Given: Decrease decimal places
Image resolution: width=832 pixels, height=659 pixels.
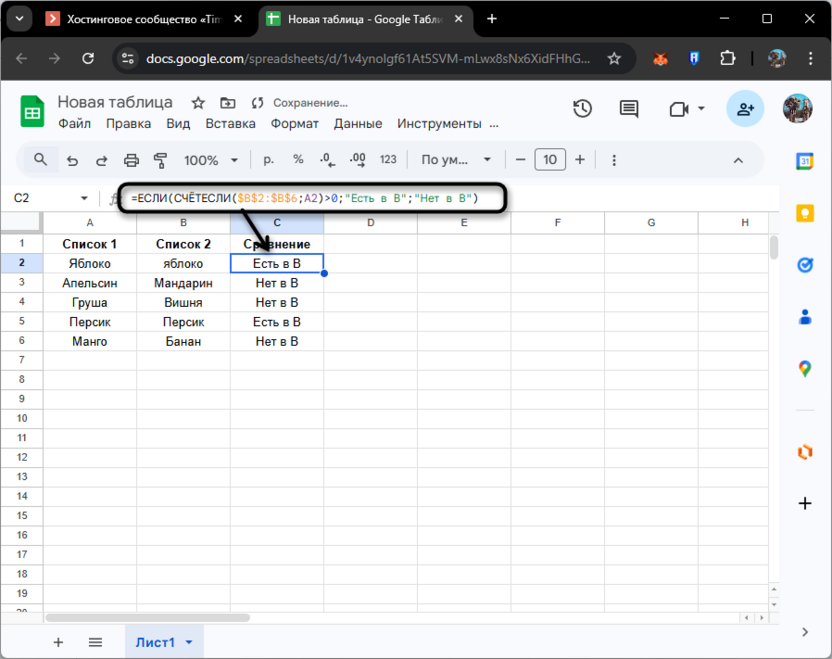Looking at the screenshot, I should pyautogui.click(x=327, y=160).
